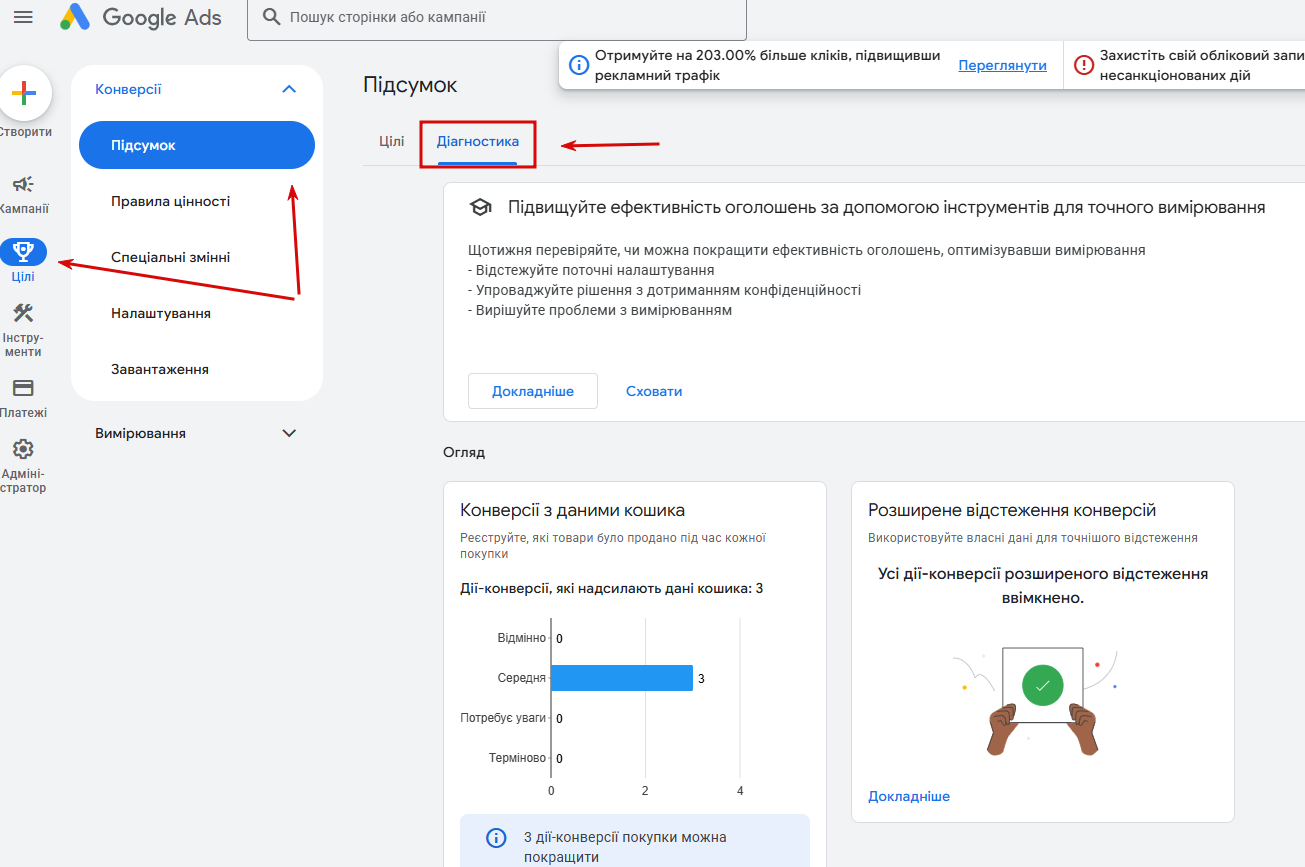Switch to the Цілі tab
This screenshot has height=867, width=1305.
[x=392, y=142]
